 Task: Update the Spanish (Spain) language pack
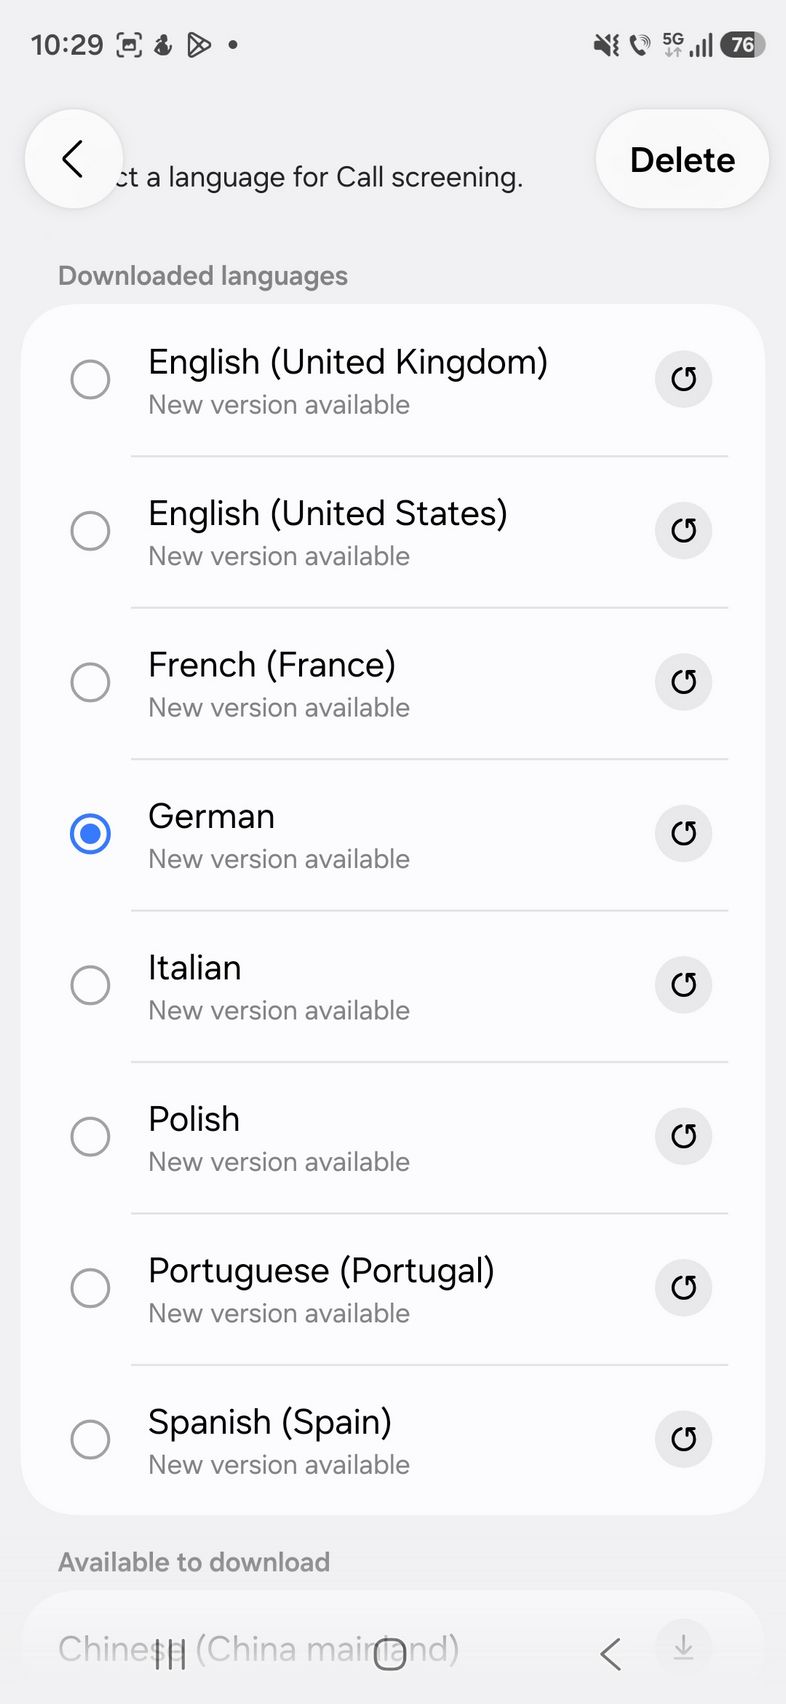tap(683, 1439)
